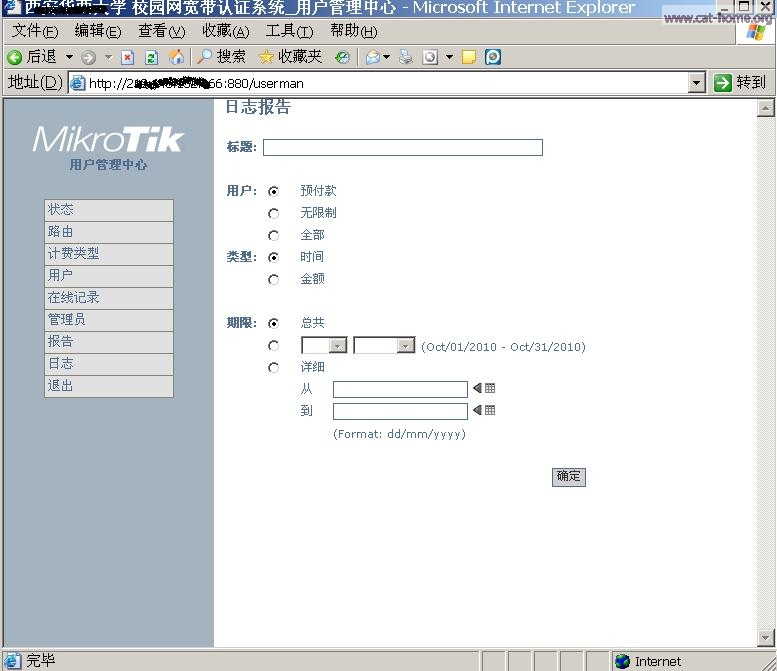Image resolution: width=777 pixels, height=671 pixels.
Task: Open calendar picker next to 到 field
Action: coord(490,410)
